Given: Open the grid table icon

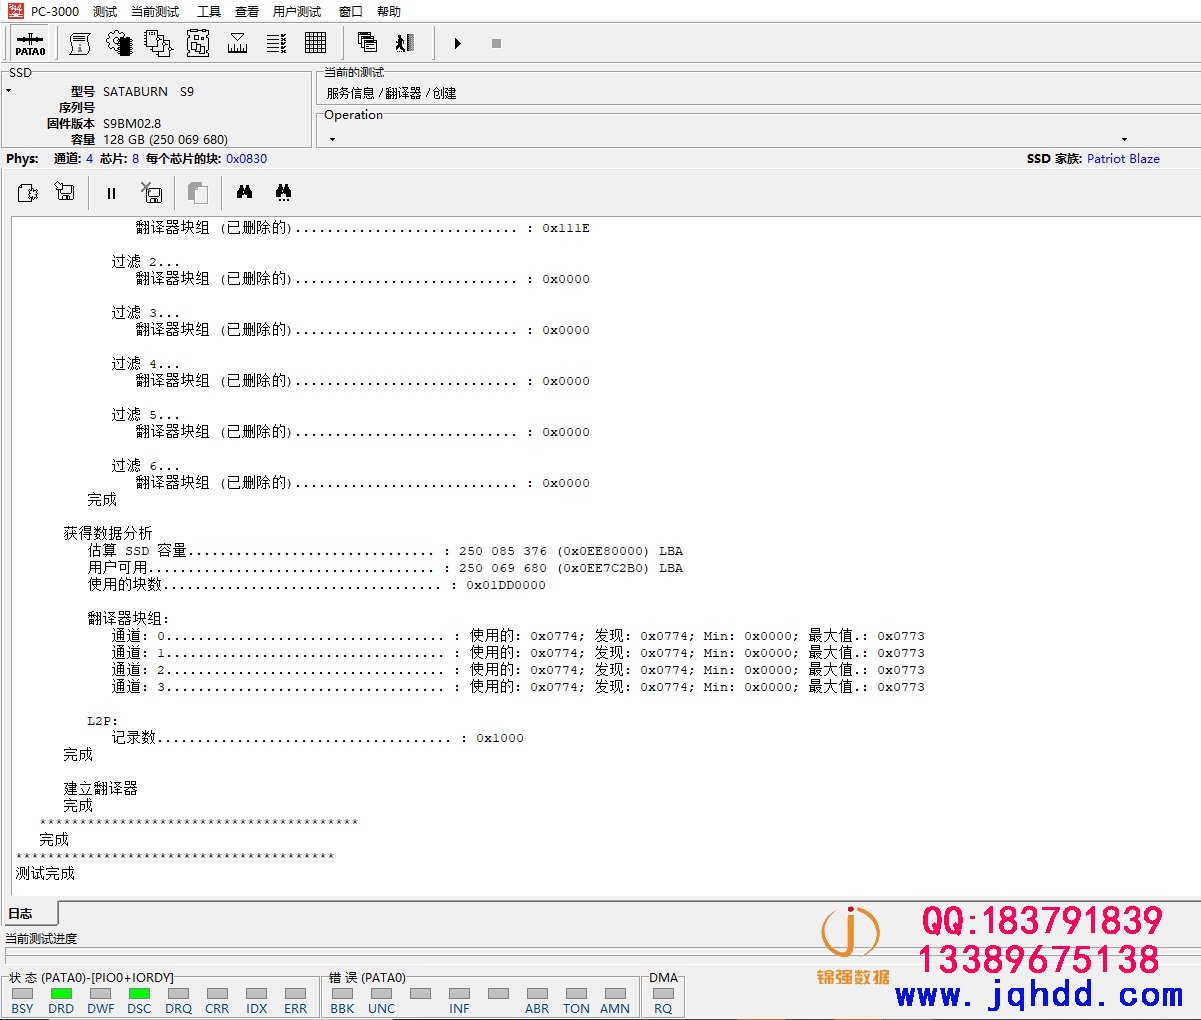Looking at the screenshot, I should [x=316, y=43].
